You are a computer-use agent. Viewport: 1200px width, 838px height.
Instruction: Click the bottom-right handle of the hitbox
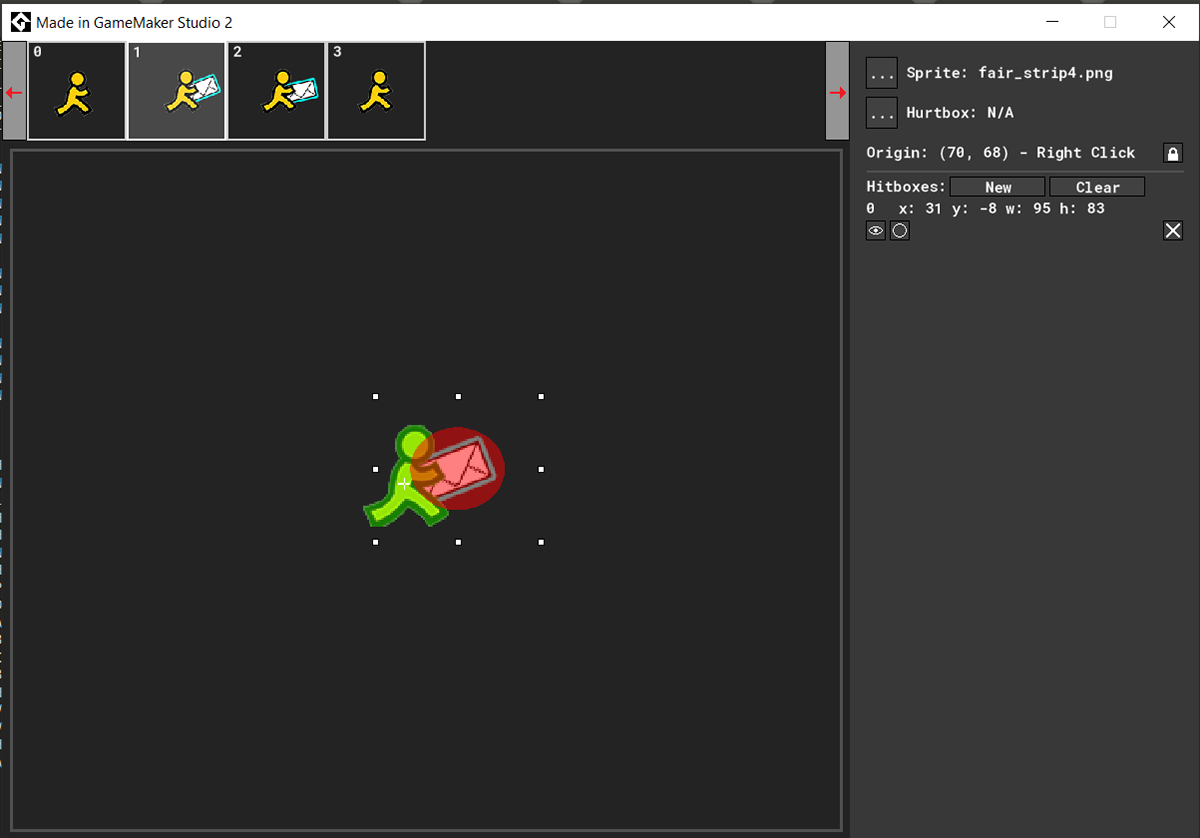coord(541,542)
